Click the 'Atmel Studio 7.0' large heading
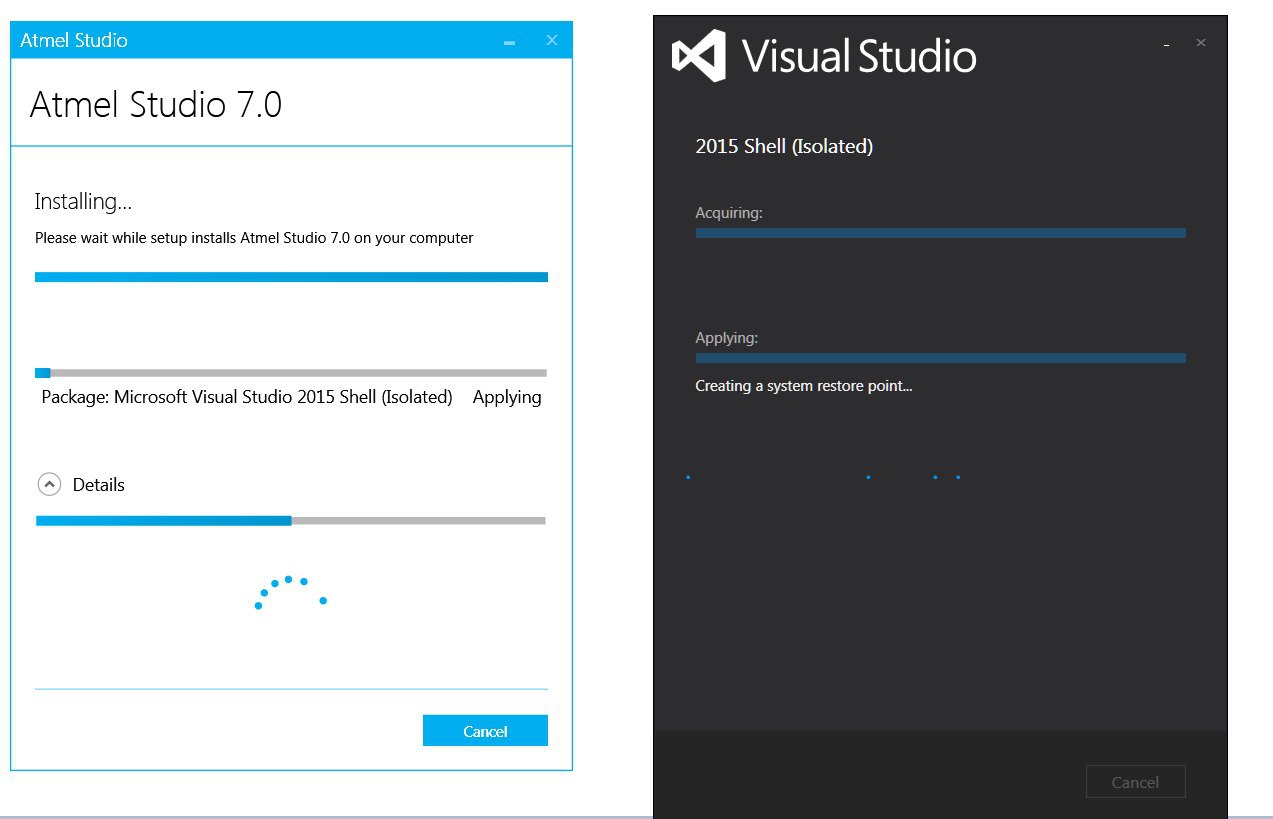The height and width of the screenshot is (819, 1273). coord(156,104)
